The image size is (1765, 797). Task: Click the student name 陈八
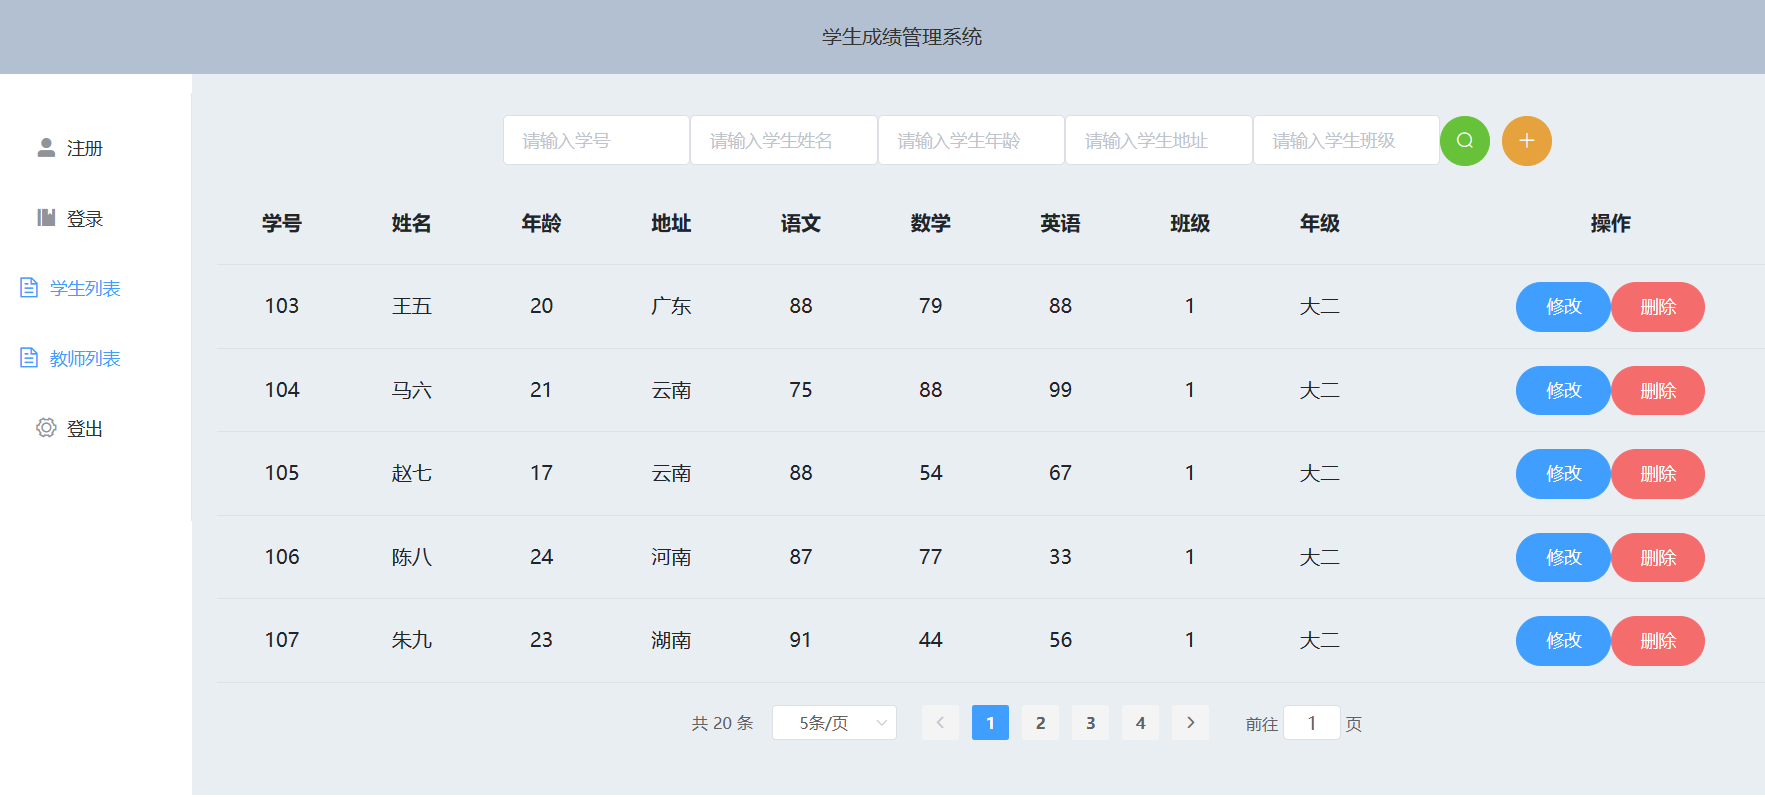click(411, 558)
